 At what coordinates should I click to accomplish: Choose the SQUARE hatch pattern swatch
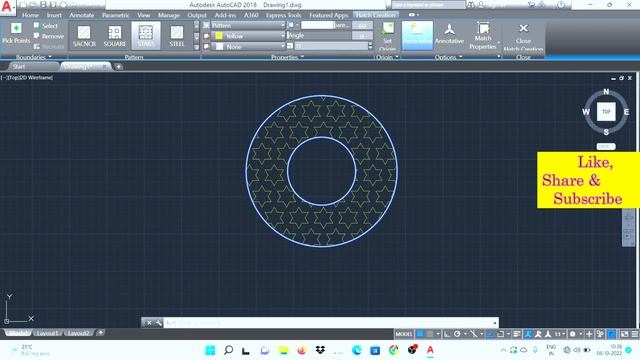pyautogui.click(x=115, y=36)
